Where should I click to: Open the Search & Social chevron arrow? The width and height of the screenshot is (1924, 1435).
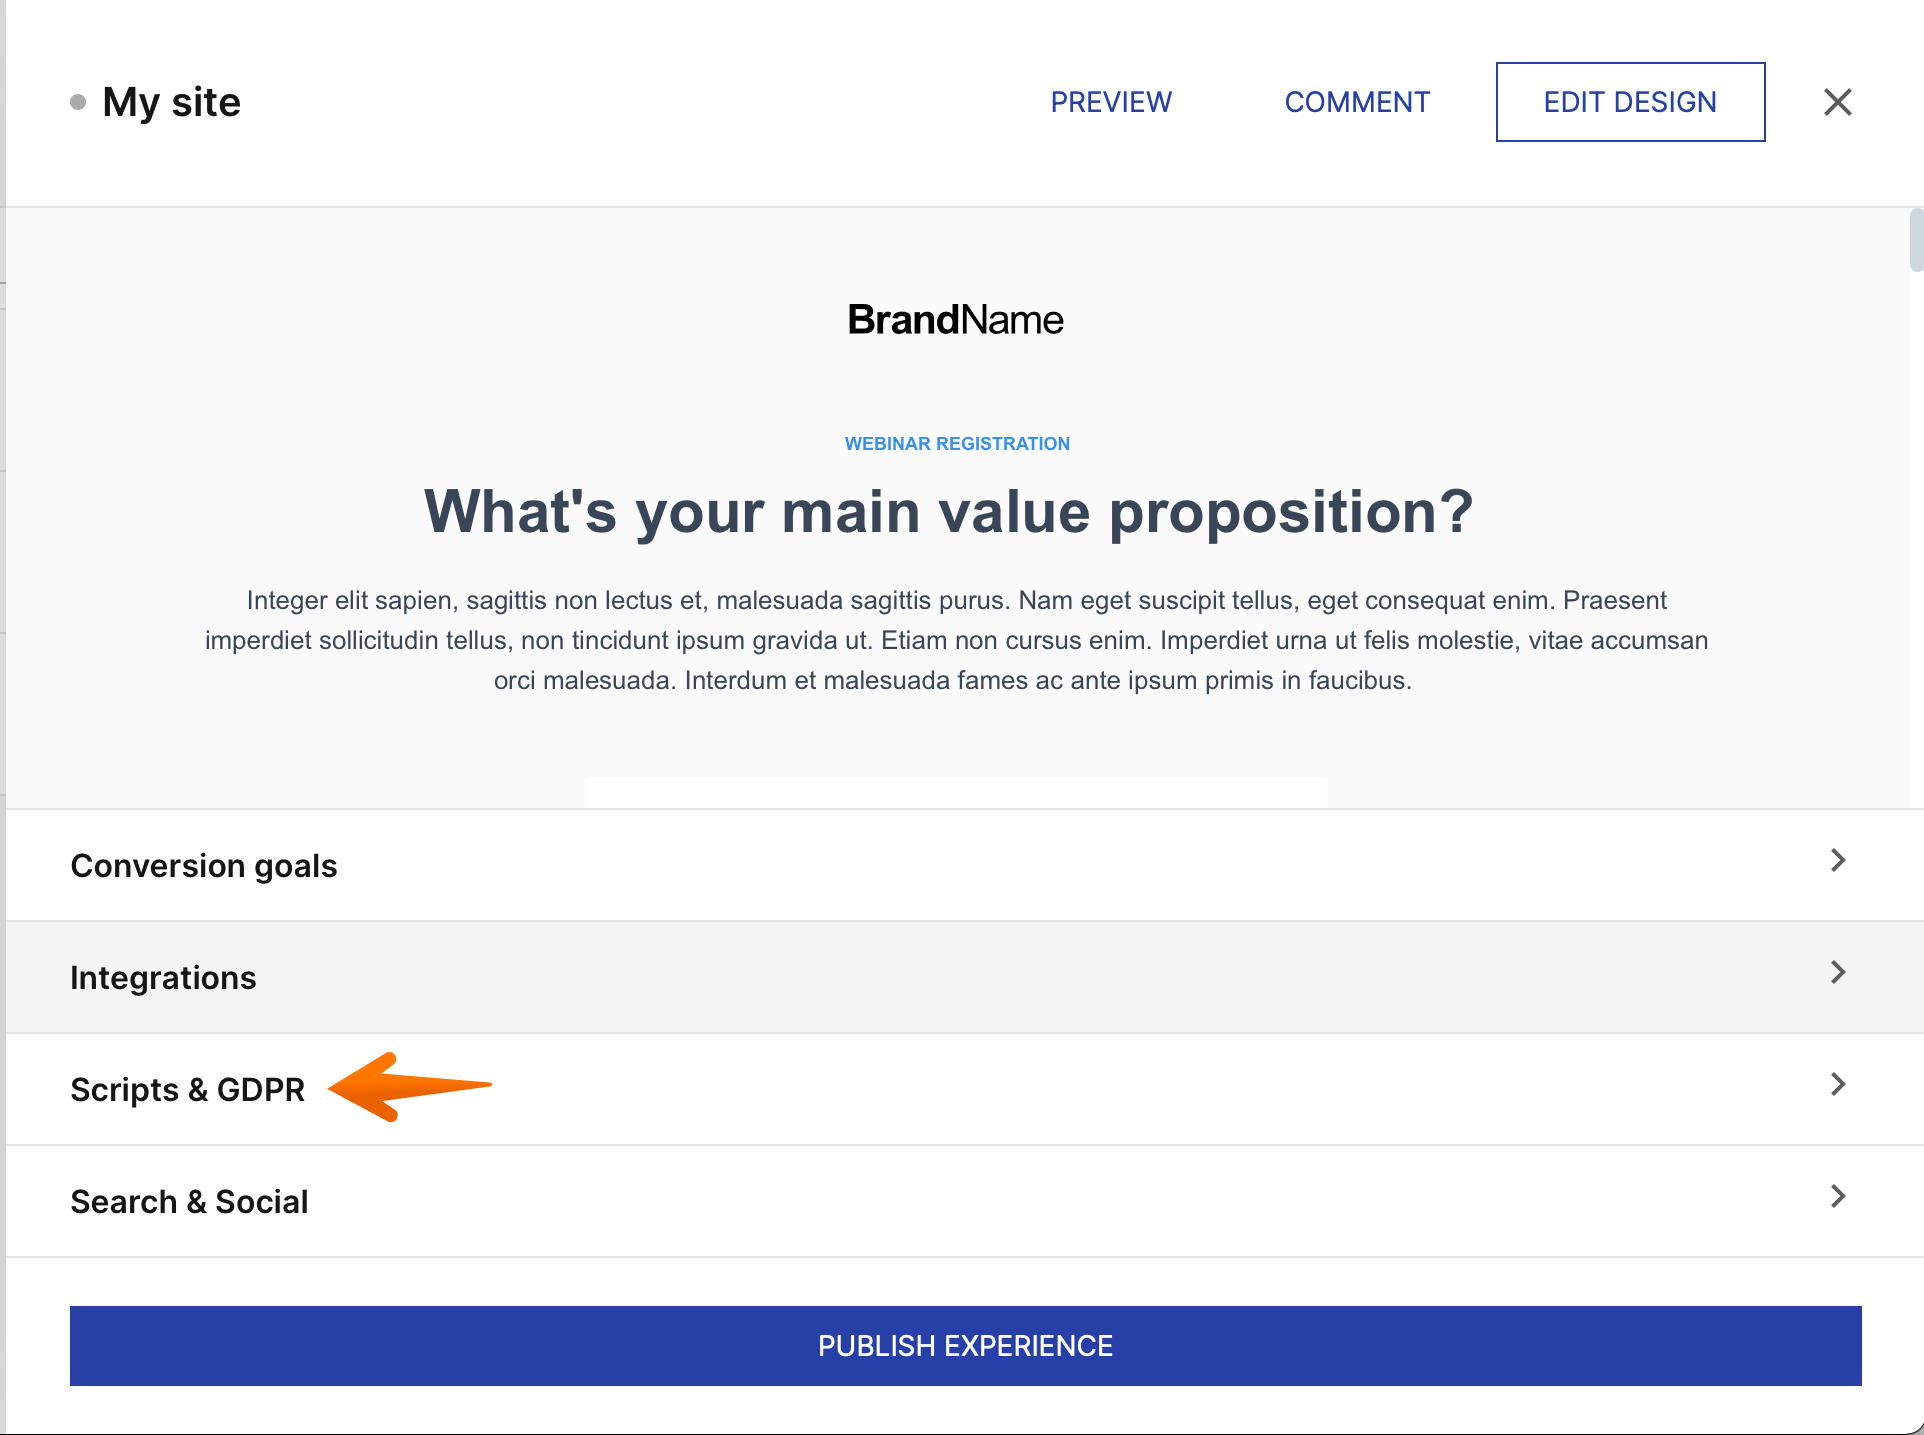[1837, 1197]
